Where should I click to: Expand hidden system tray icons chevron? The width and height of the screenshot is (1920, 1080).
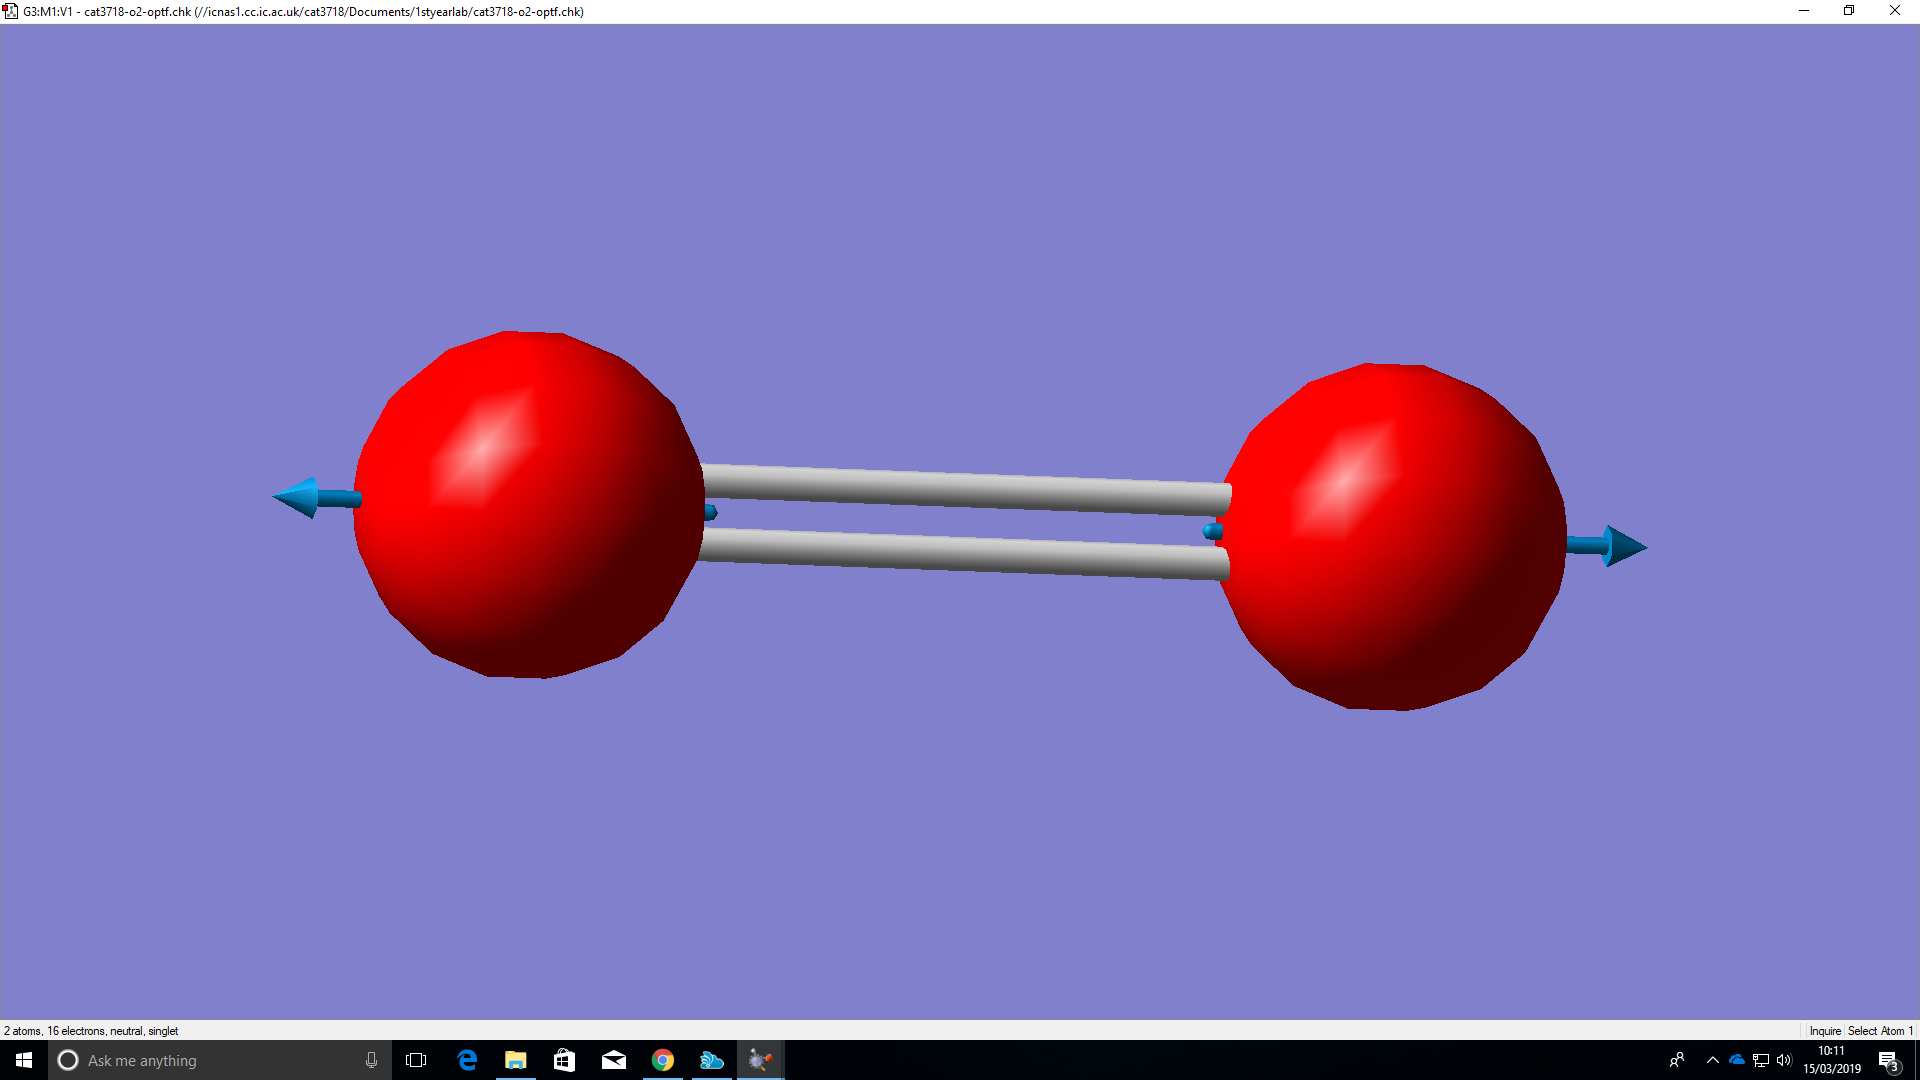click(x=1713, y=1060)
